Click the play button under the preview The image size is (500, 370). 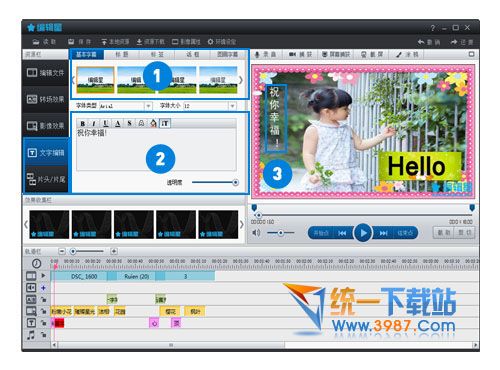coord(363,233)
